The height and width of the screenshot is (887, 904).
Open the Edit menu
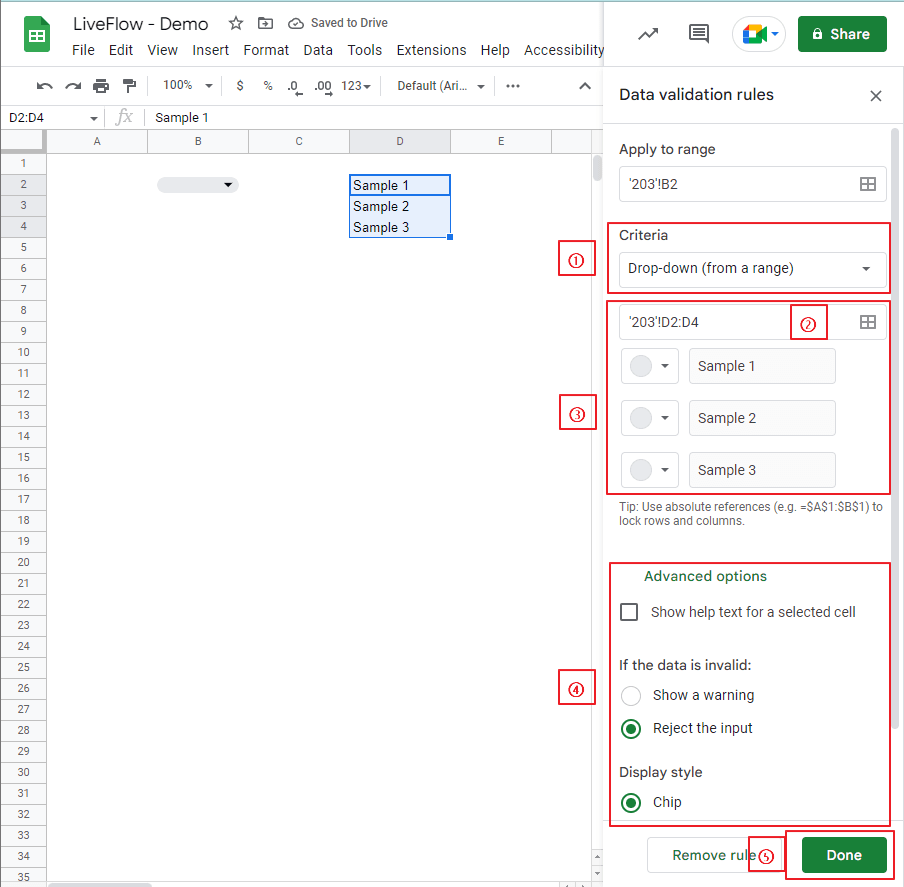point(120,50)
